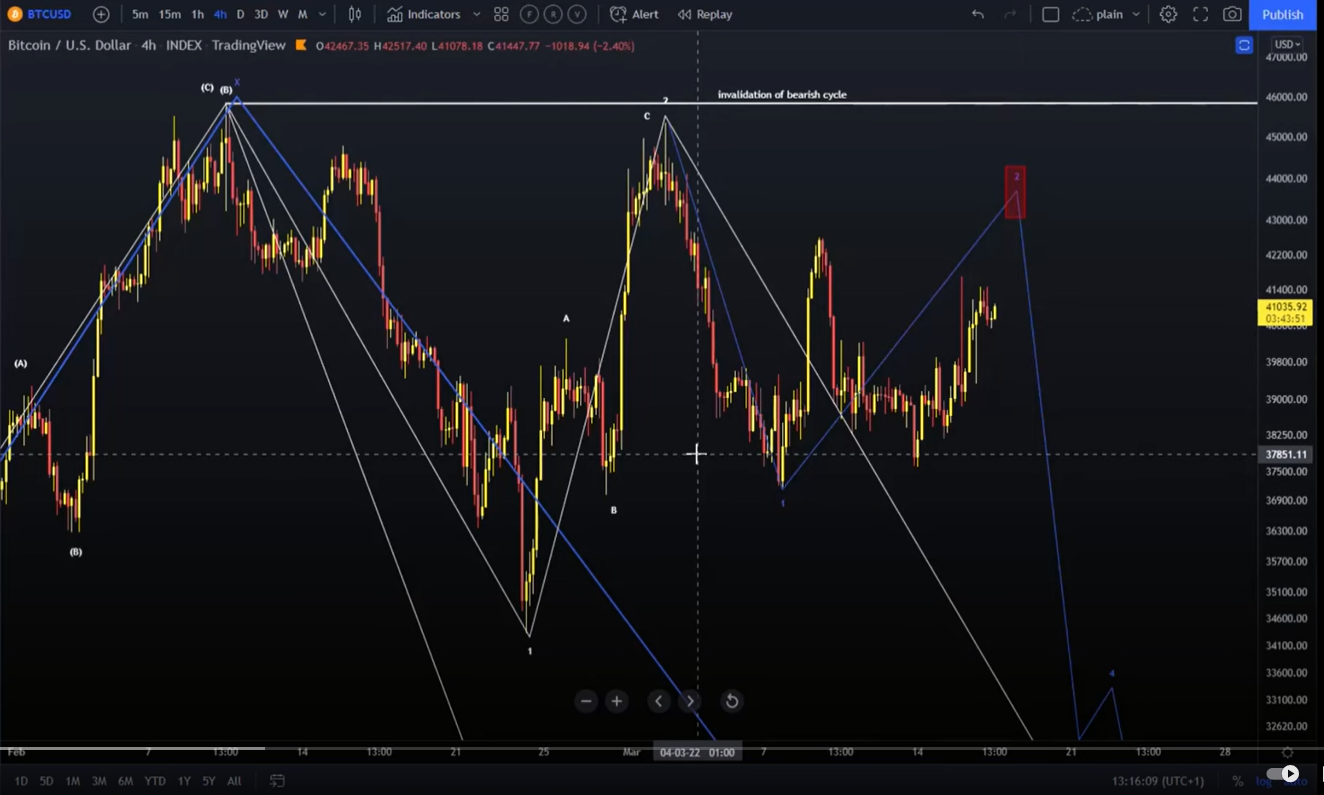Set the date range to YTD
The height and width of the screenshot is (795, 1324).
155,781
